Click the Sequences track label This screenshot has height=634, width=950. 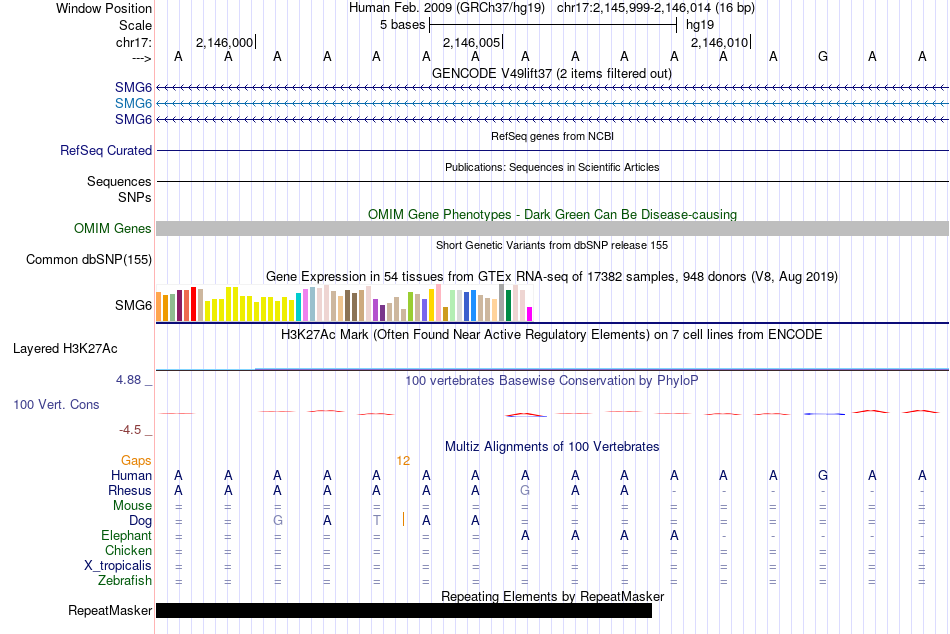click(119, 181)
